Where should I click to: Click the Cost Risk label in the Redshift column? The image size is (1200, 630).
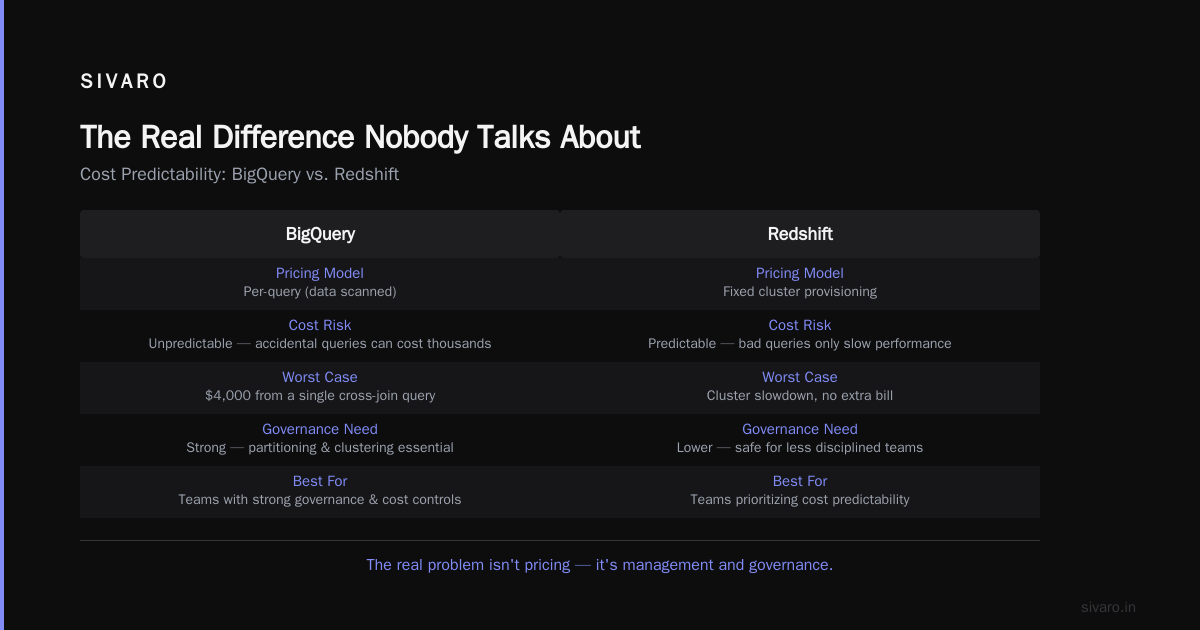tap(800, 325)
